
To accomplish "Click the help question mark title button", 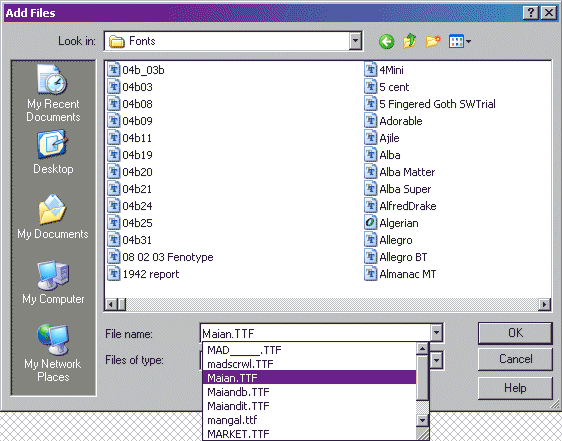I will [530, 13].
